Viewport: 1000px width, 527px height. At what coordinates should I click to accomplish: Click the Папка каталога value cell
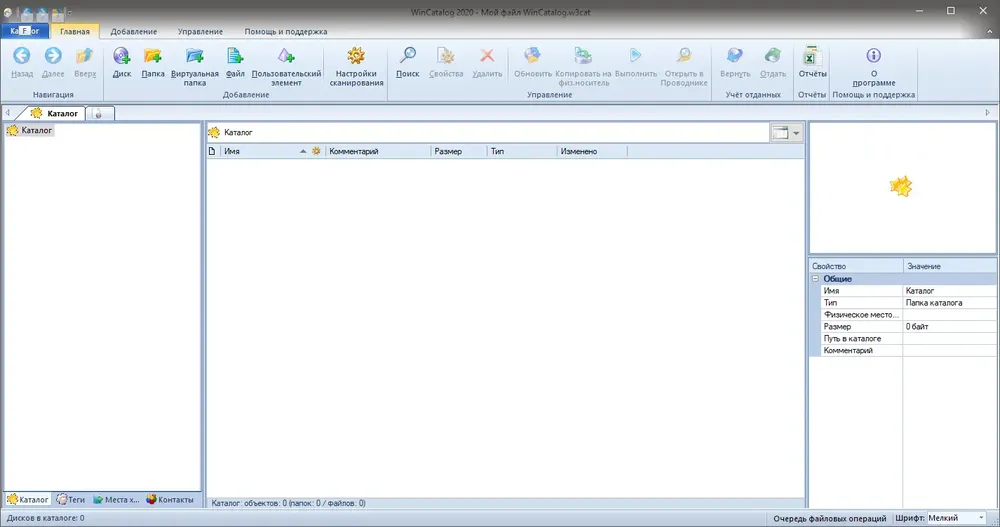pos(950,302)
